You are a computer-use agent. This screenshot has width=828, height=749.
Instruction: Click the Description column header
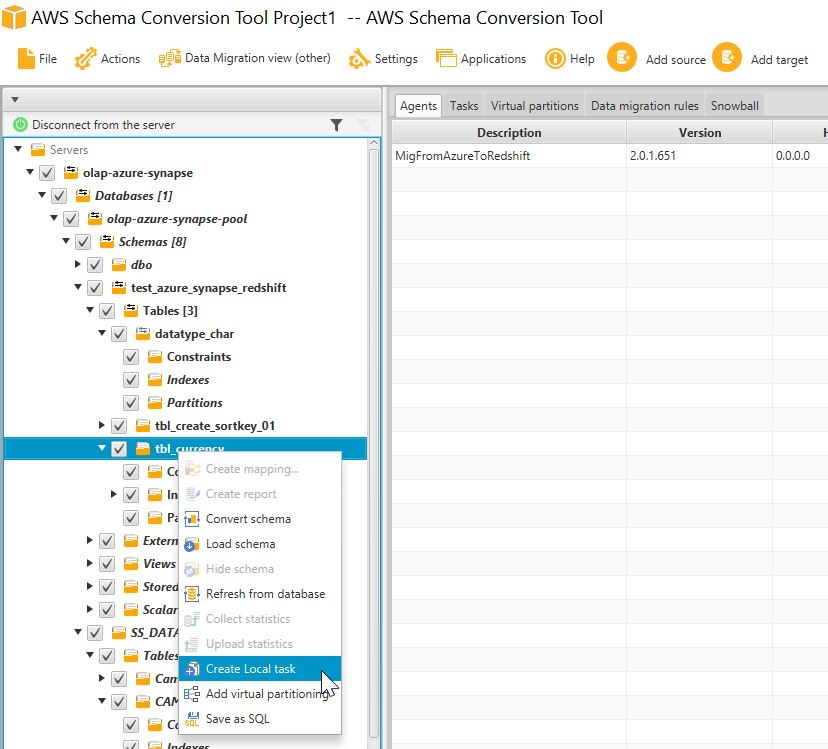coord(508,133)
